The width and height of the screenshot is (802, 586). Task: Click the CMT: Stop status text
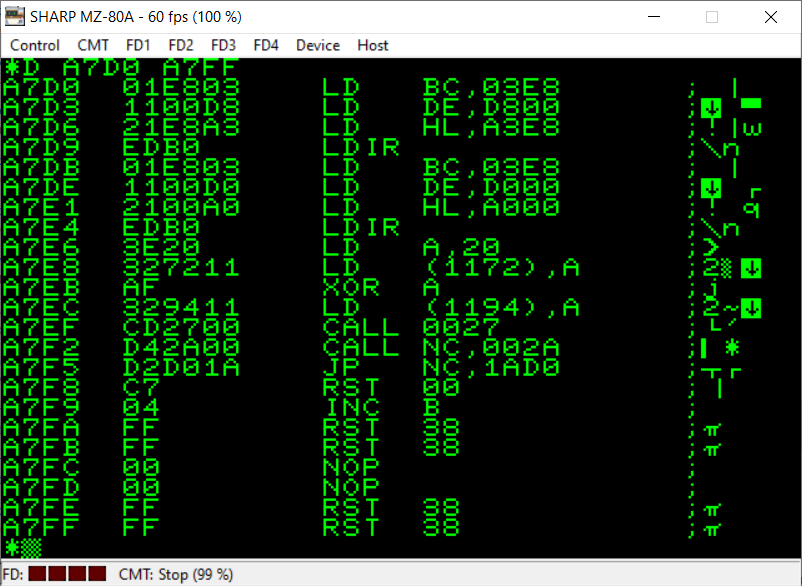pos(175,574)
